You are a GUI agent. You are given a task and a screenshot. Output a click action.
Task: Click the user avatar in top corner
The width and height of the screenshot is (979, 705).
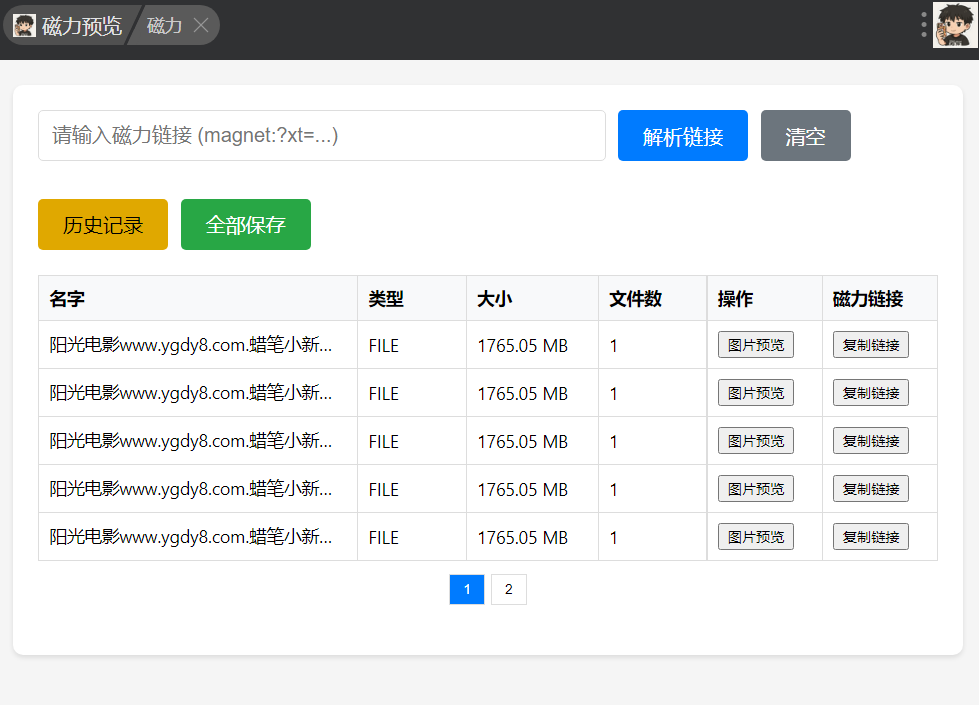click(x=954, y=25)
